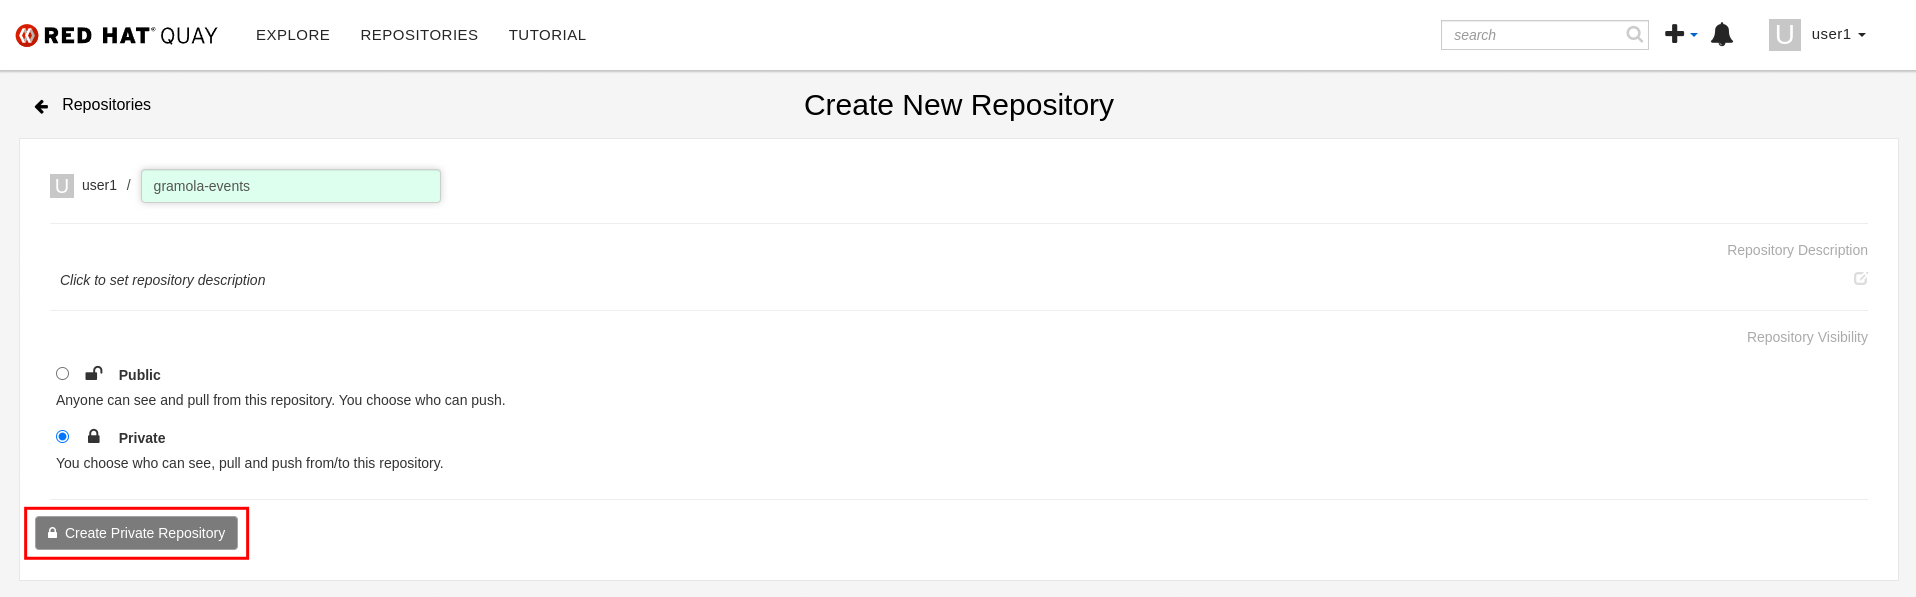Open the create new content plus icon
1916x597 pixels.
pos(1673,33)
